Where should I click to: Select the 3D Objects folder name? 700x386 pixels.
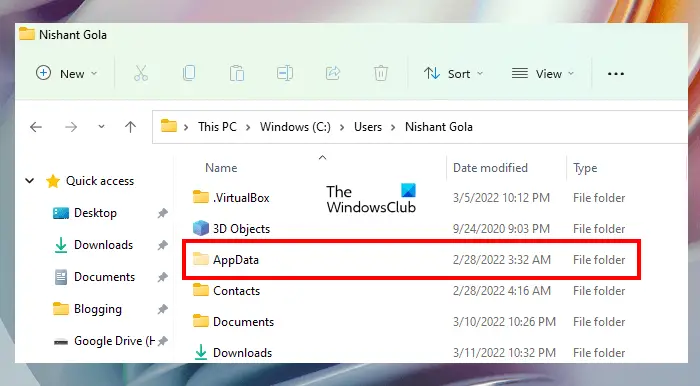(x=242, y=228)
